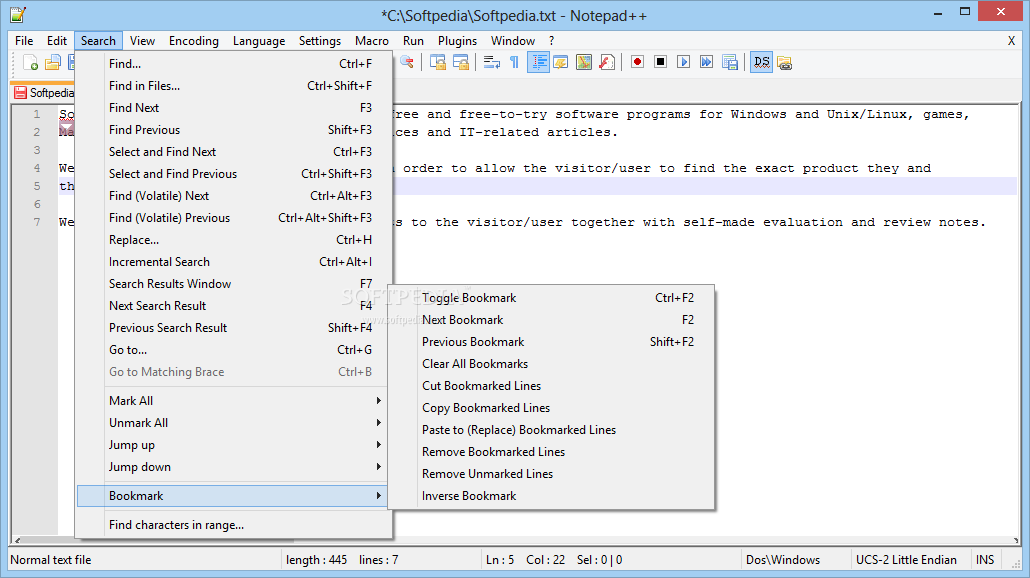Click the last toolbar icon after DS
This screenshot has height=578, width=1030.
[x=784, y=62]
